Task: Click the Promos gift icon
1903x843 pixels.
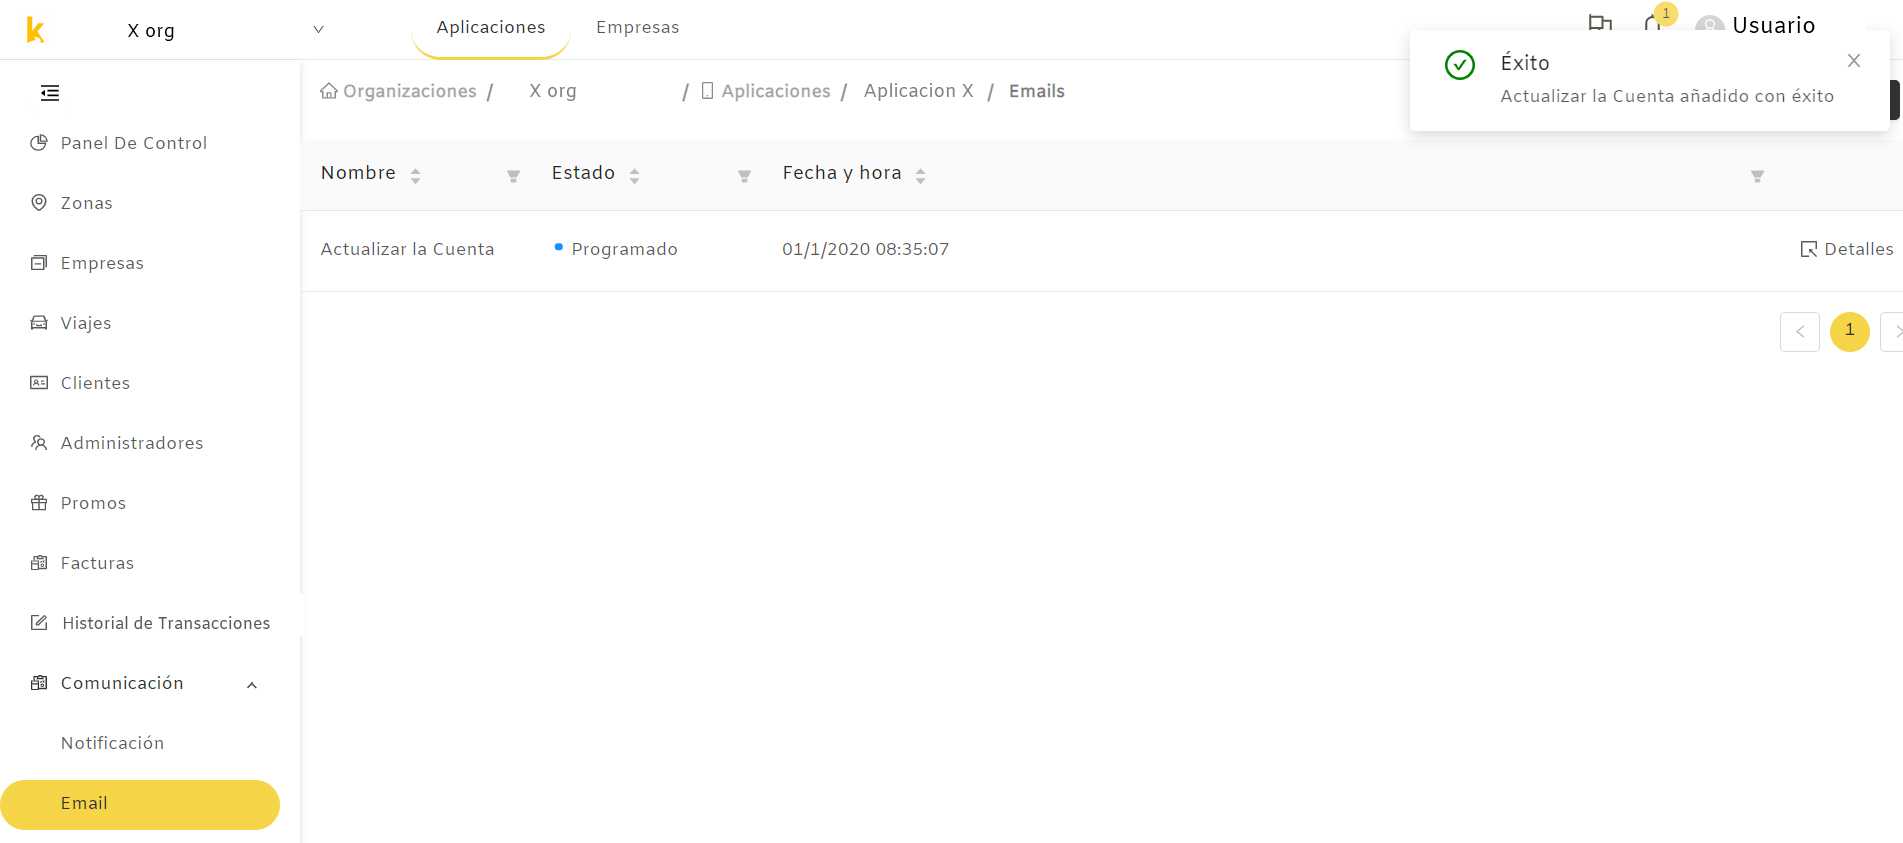Action: point(39,502)
